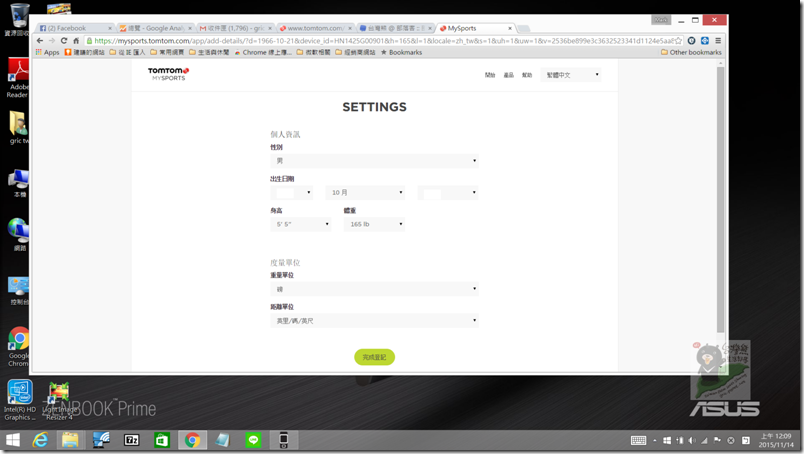Viewport: 804px width, 454px height.
Task: Open the 7z app in the taskbar
Action: (x=132, y=440)
